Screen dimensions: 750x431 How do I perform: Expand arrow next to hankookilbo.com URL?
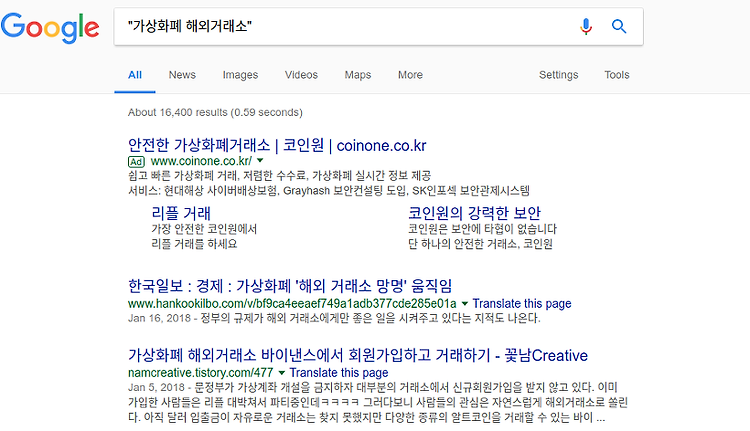tap(464, 304)
